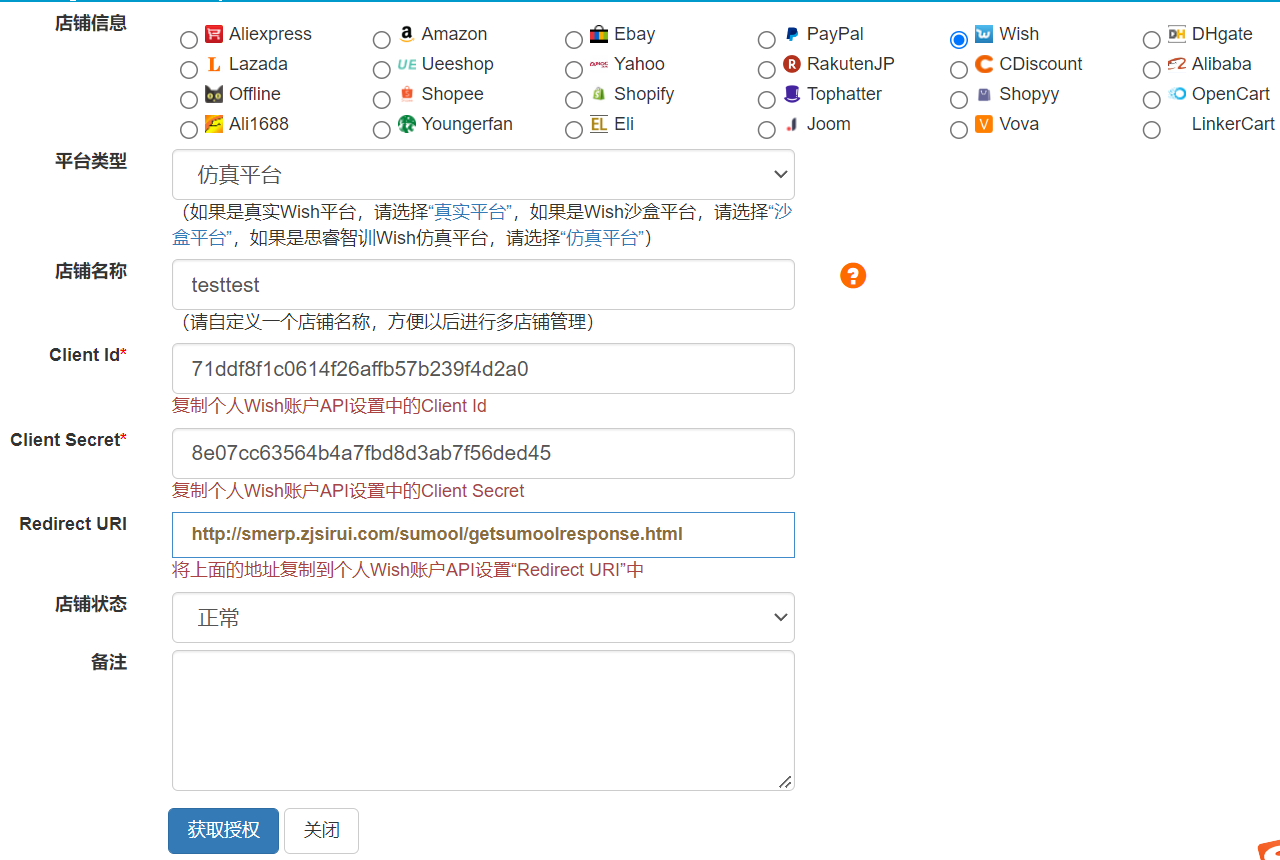Screen dimensions: 1280x860
Task: Select the DHgate radio button
Action: (x=1152, y=40)
